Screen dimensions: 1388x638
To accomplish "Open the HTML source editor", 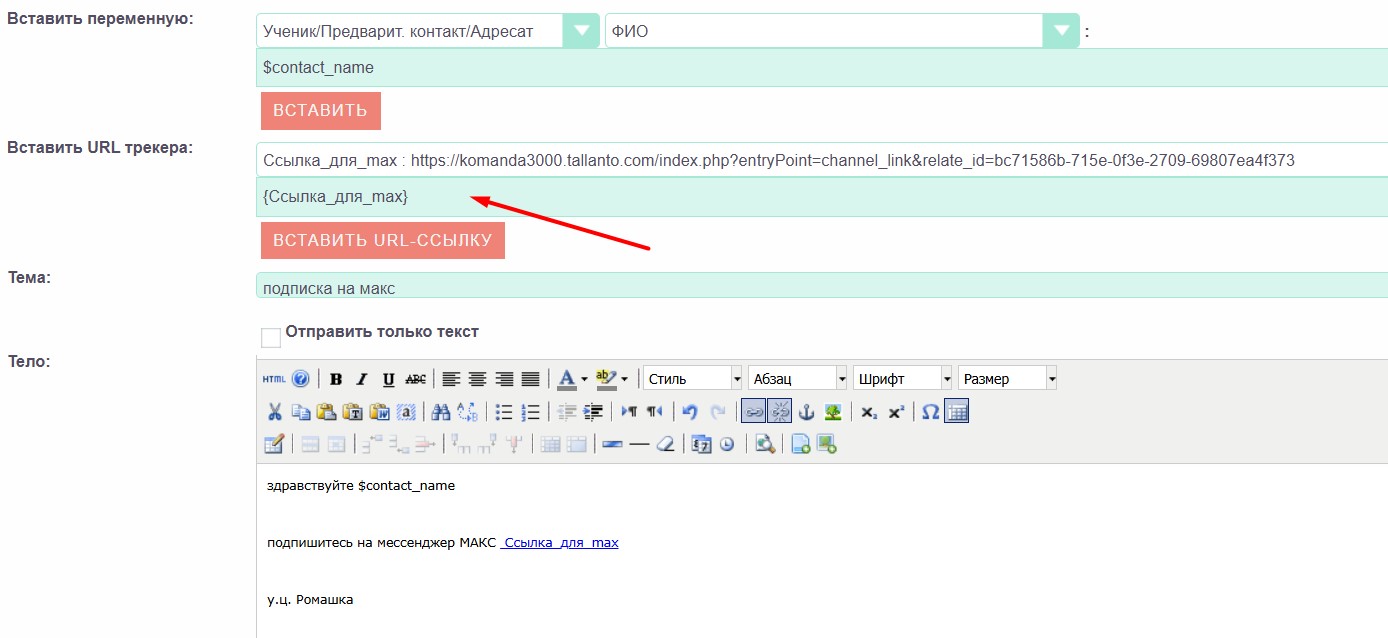I will 273,379.
